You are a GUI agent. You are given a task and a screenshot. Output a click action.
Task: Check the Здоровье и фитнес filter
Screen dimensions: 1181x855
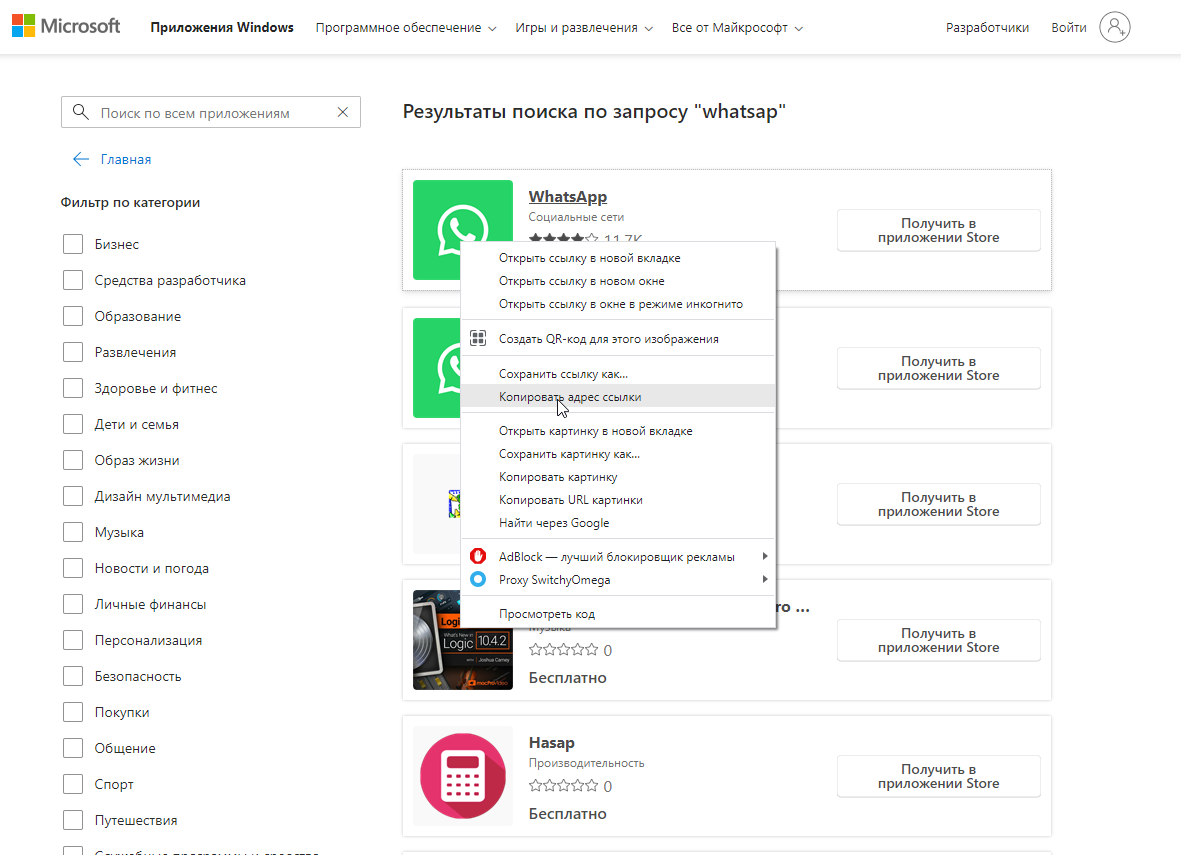[73, 388]
